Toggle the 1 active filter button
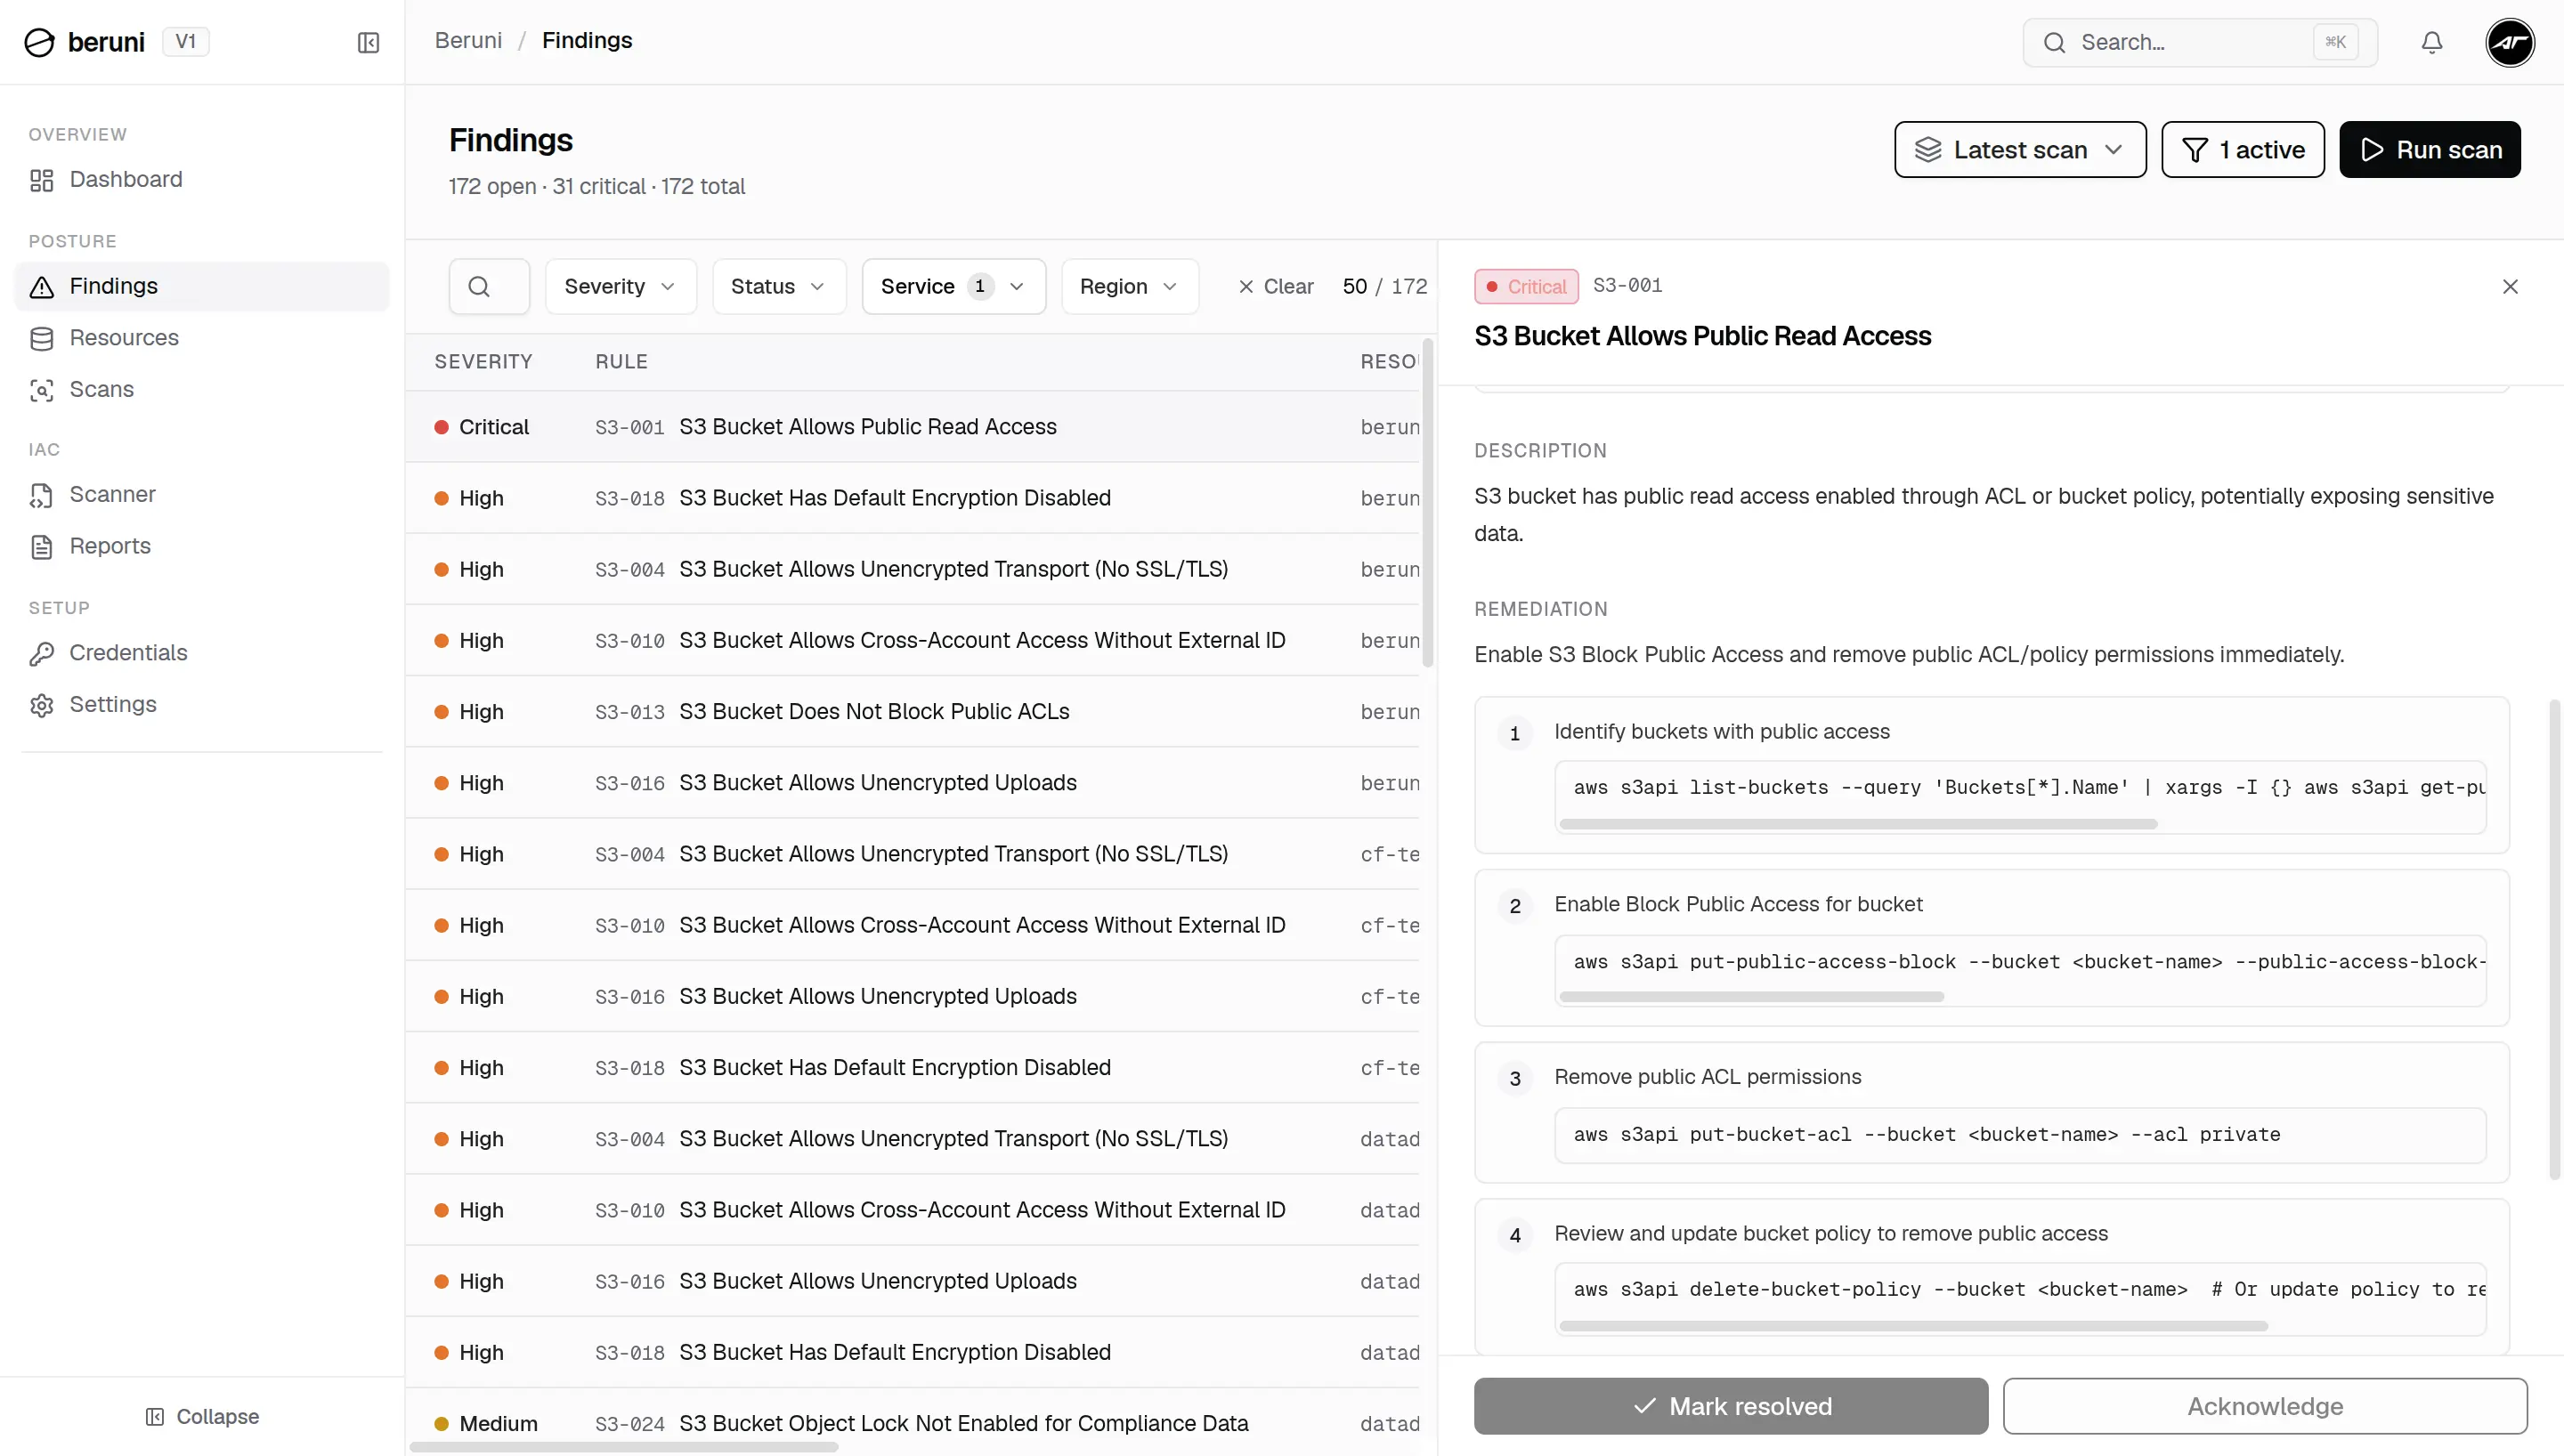 tap(2242, 150)
